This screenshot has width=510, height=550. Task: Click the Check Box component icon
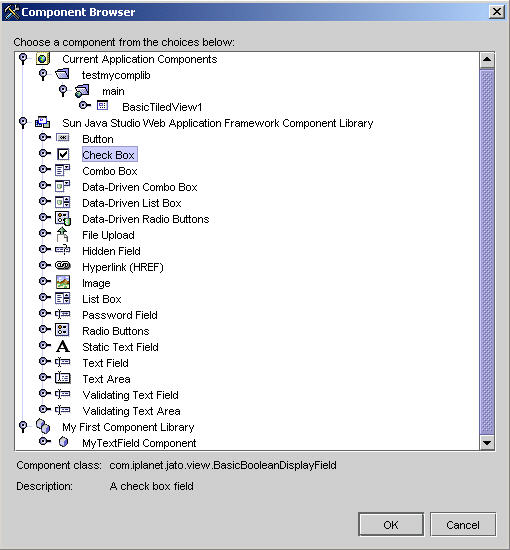coord(63,154)
